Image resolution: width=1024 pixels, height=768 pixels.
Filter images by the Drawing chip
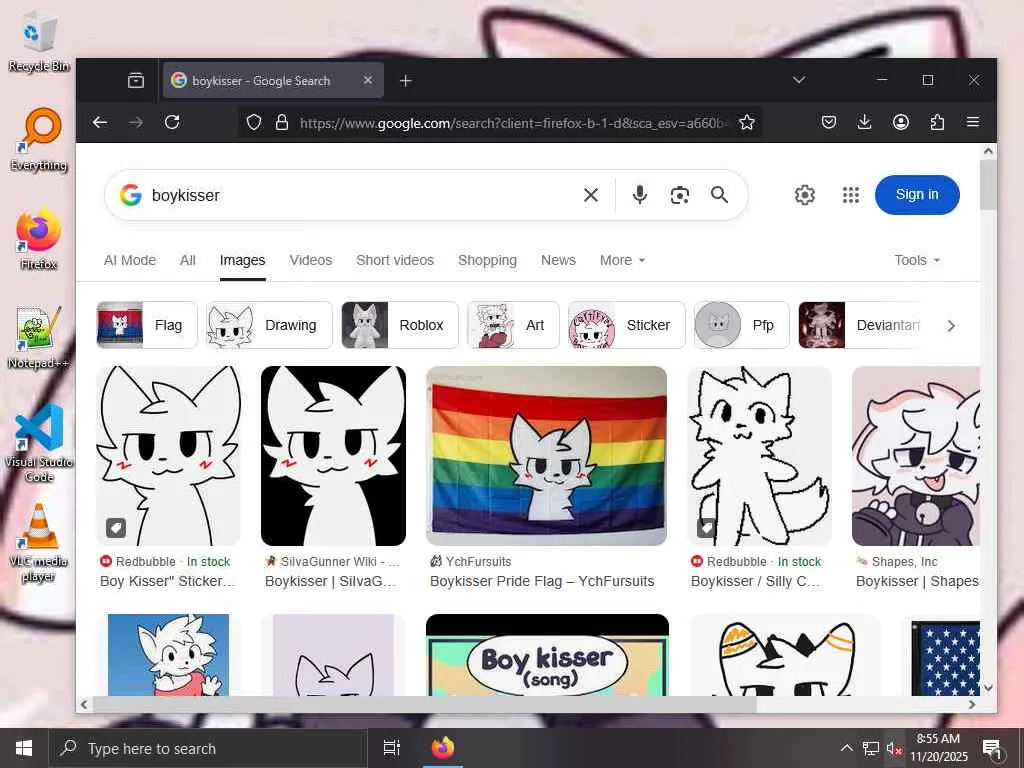pyautogui.click(x=269, y=325)
